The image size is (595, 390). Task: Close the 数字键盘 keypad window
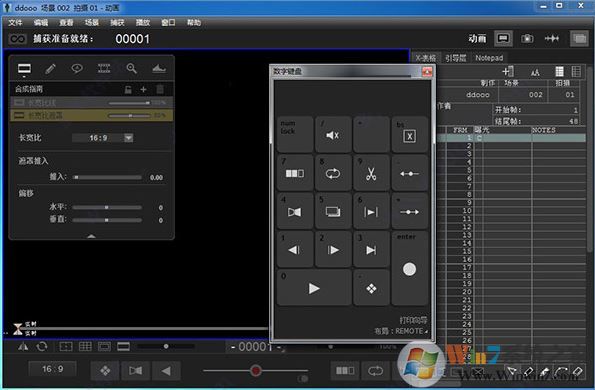(x=427, y=71)
